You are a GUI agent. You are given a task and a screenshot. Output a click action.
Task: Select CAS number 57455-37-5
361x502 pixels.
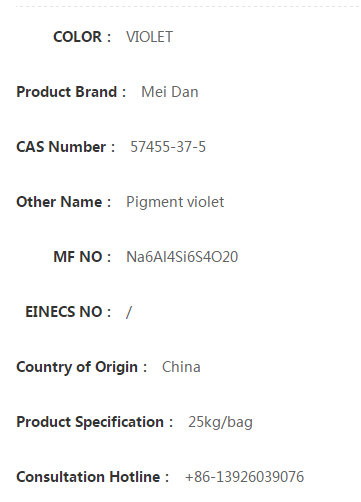pos(168,147)
